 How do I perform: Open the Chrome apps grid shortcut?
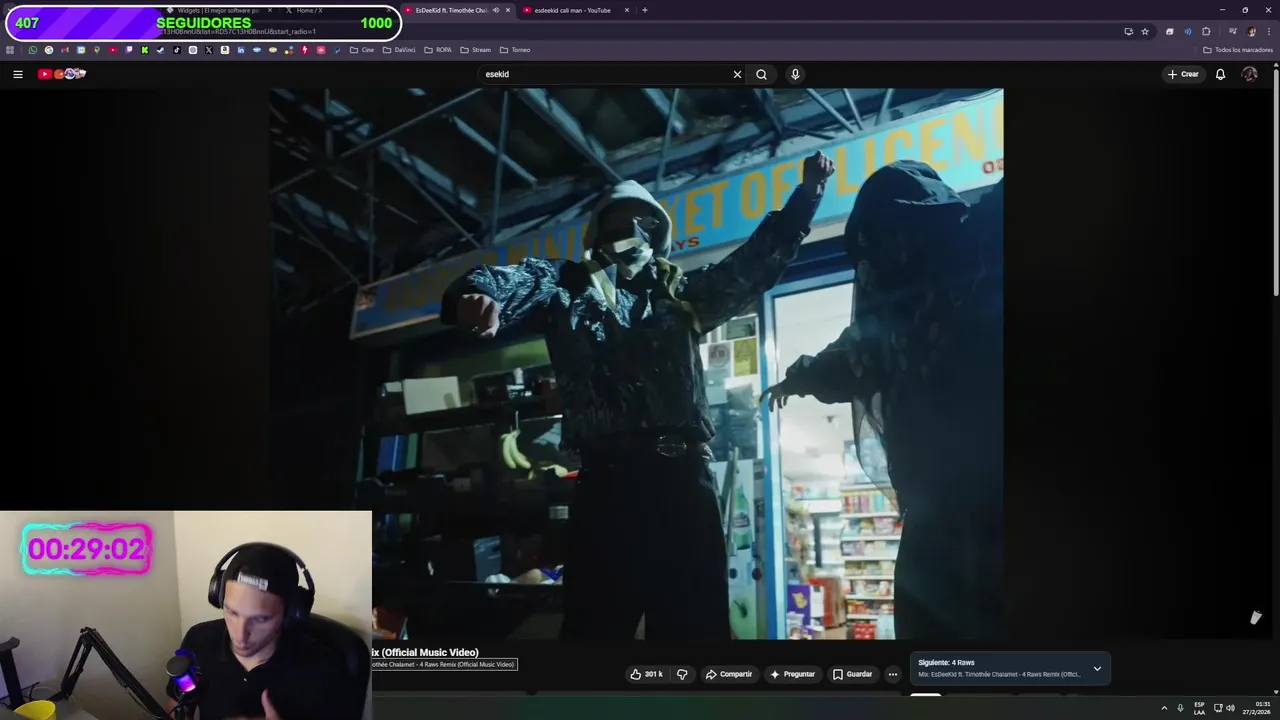point(10,50)
